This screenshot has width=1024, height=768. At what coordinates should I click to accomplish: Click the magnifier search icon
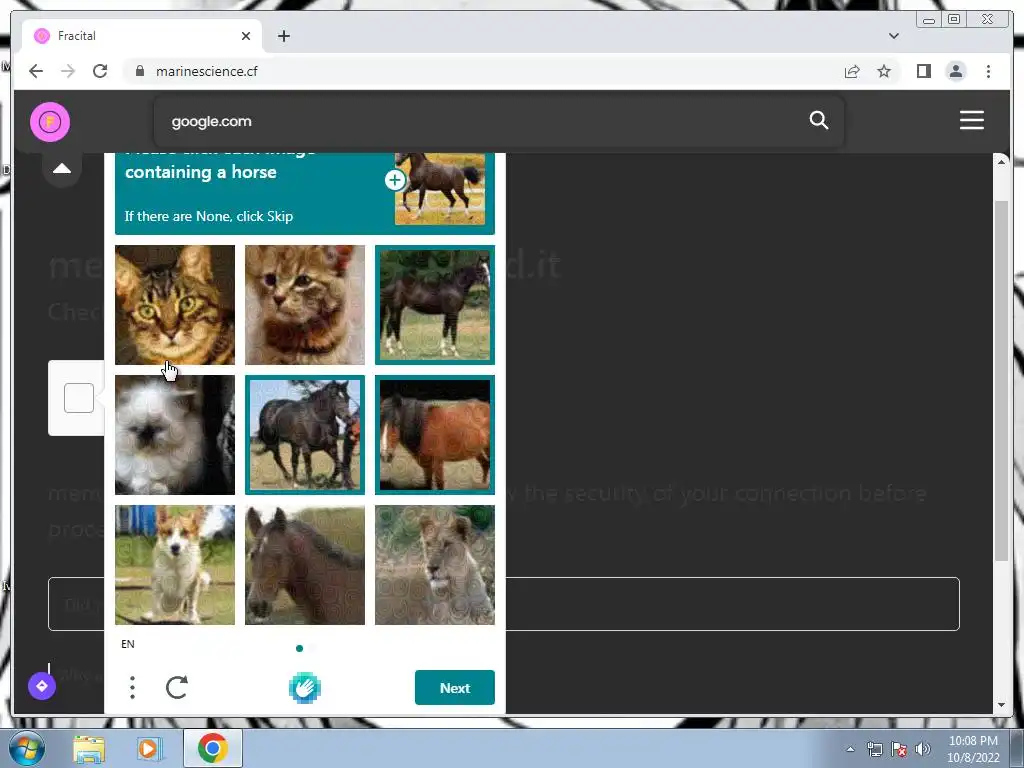[818, 120]
